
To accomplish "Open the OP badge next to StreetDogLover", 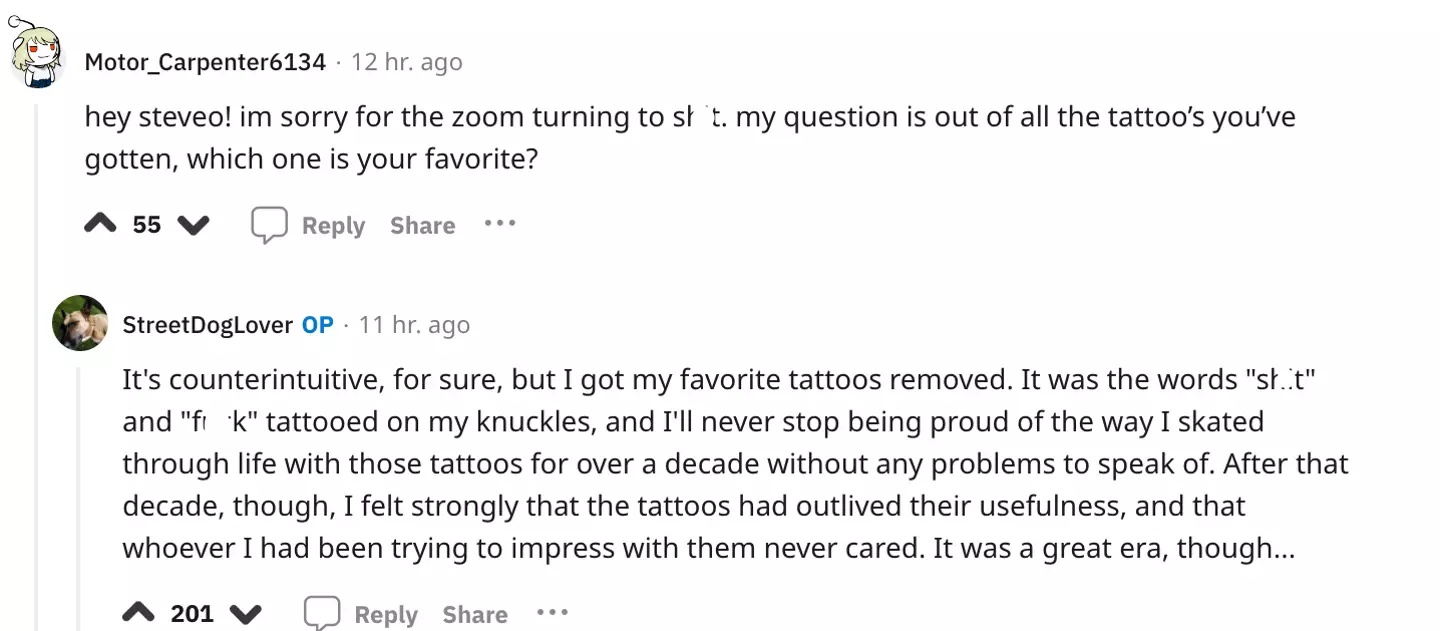I will [316, 324].
